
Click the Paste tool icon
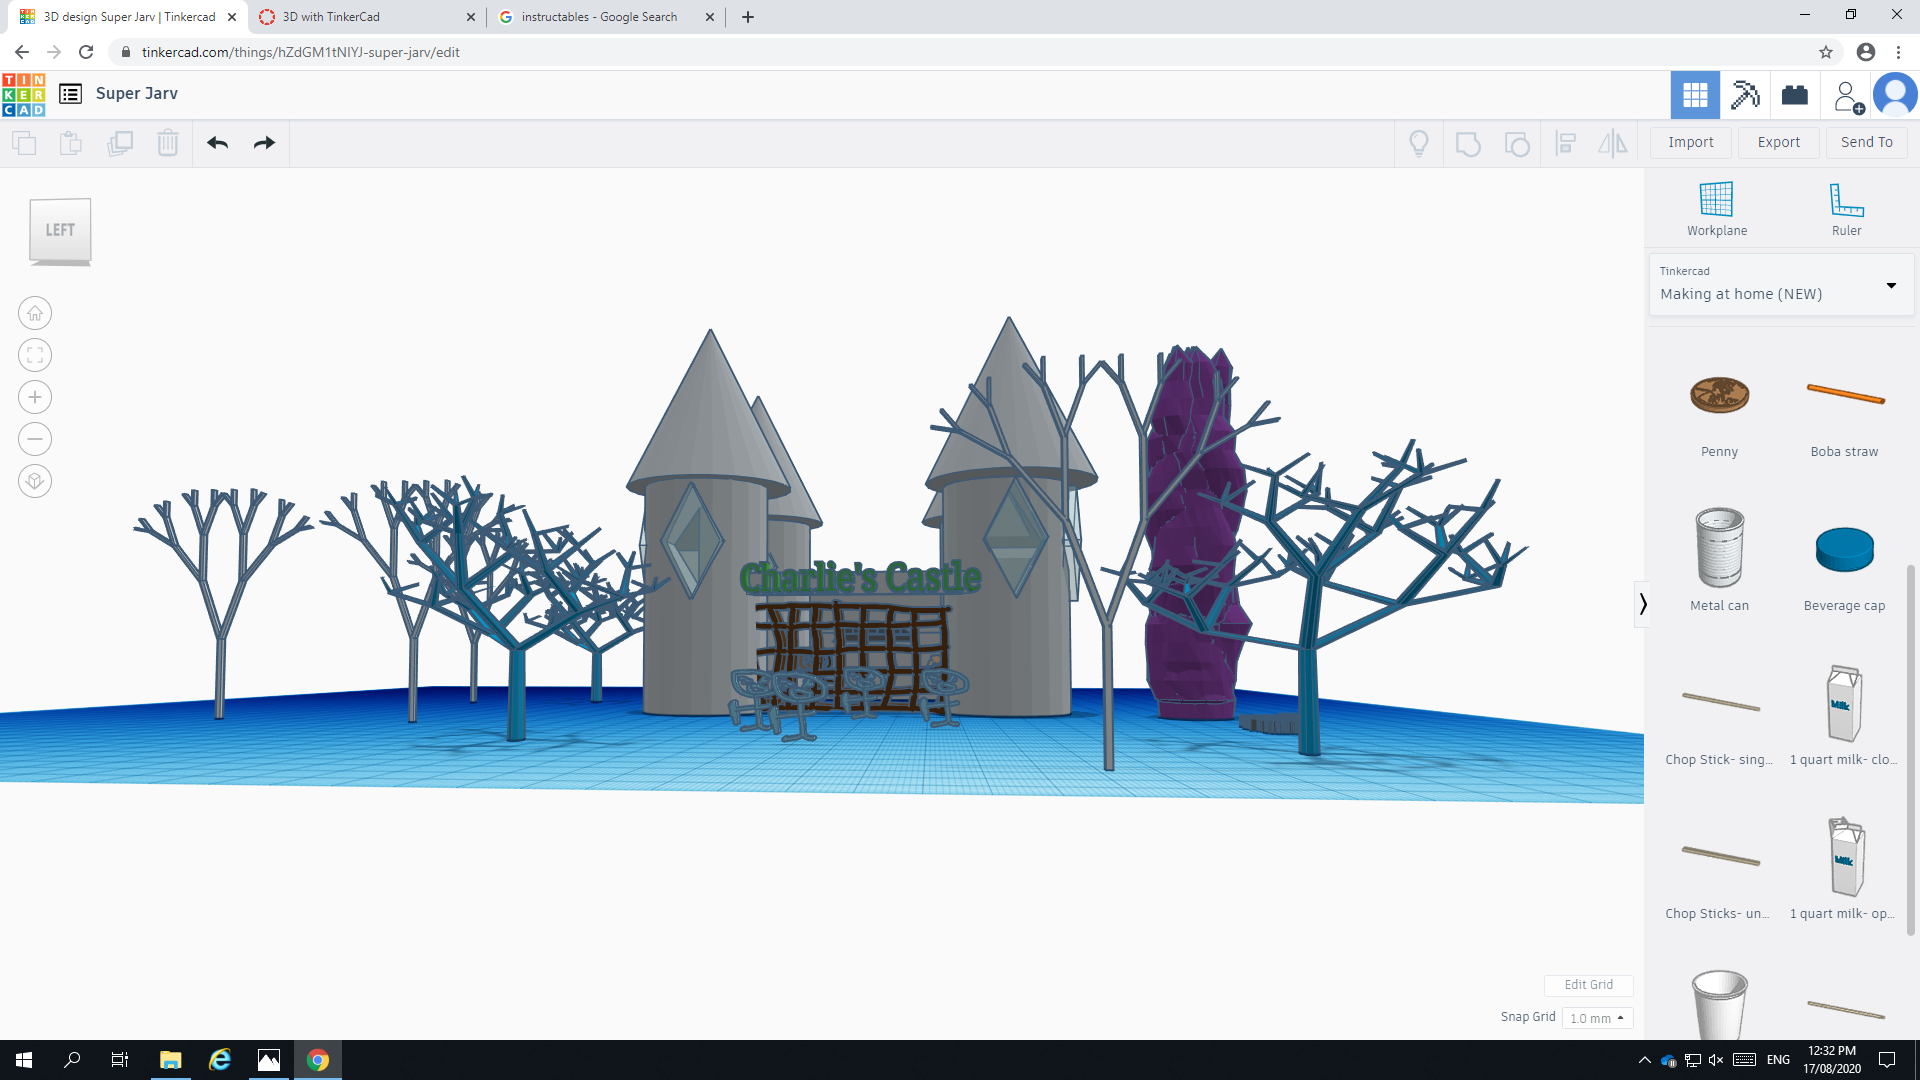(71, 143)
